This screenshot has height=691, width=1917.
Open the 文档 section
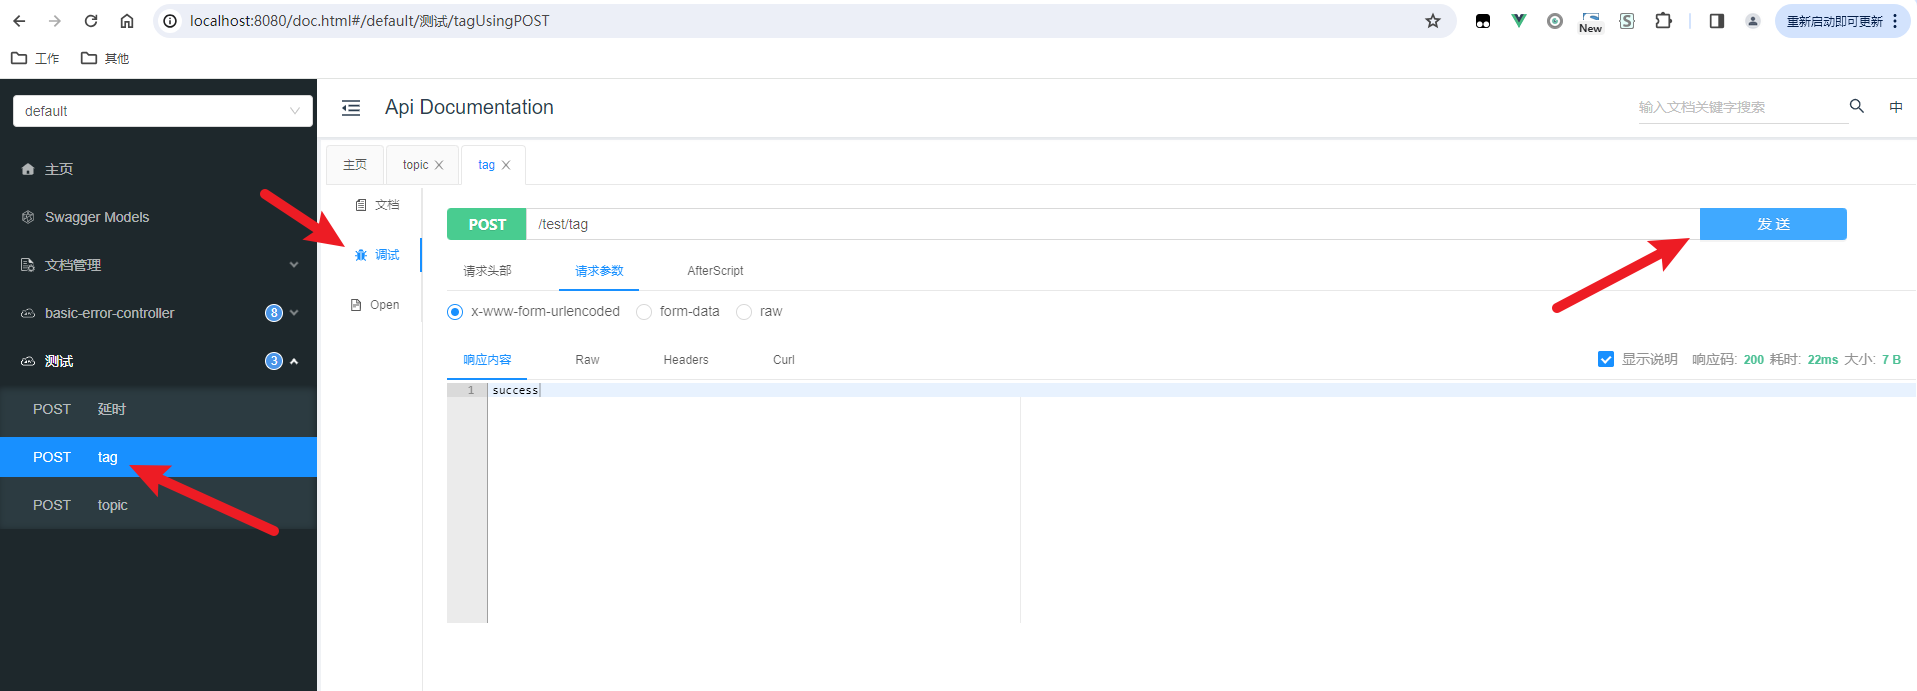click(x=377, y=205)
